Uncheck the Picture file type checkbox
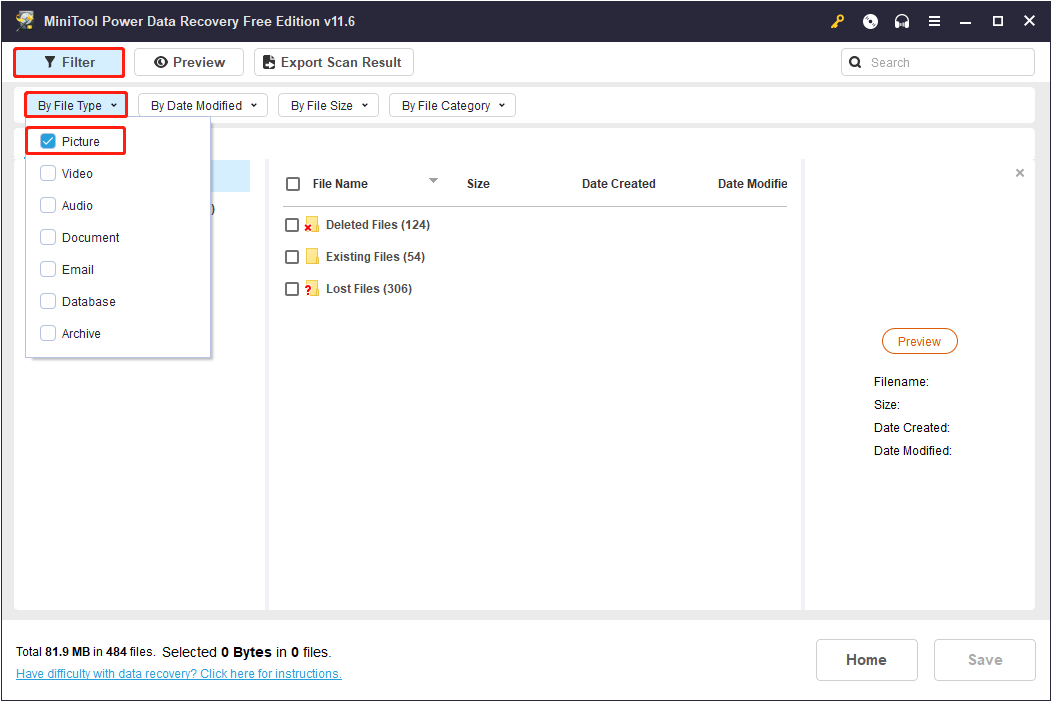1052x703 pixels. [48, 142]
